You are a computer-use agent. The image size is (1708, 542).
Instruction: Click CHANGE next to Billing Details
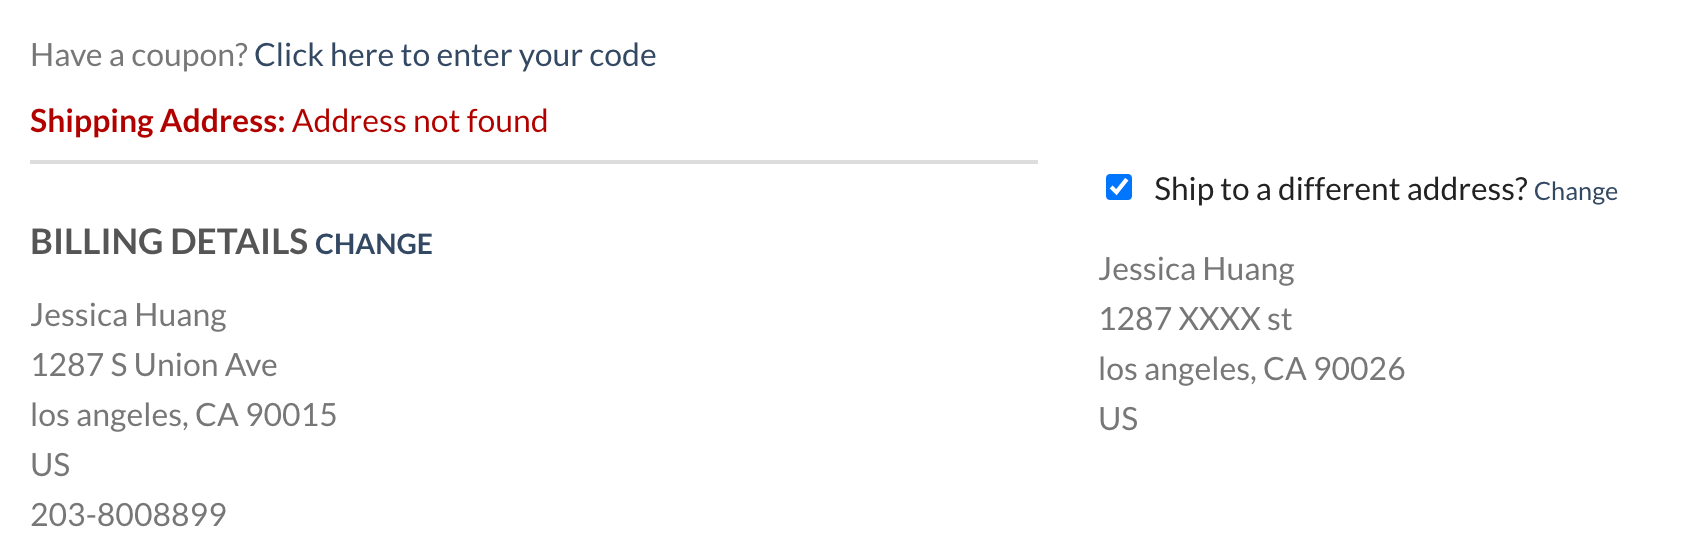pyautogui.click(x=374, y=244)
